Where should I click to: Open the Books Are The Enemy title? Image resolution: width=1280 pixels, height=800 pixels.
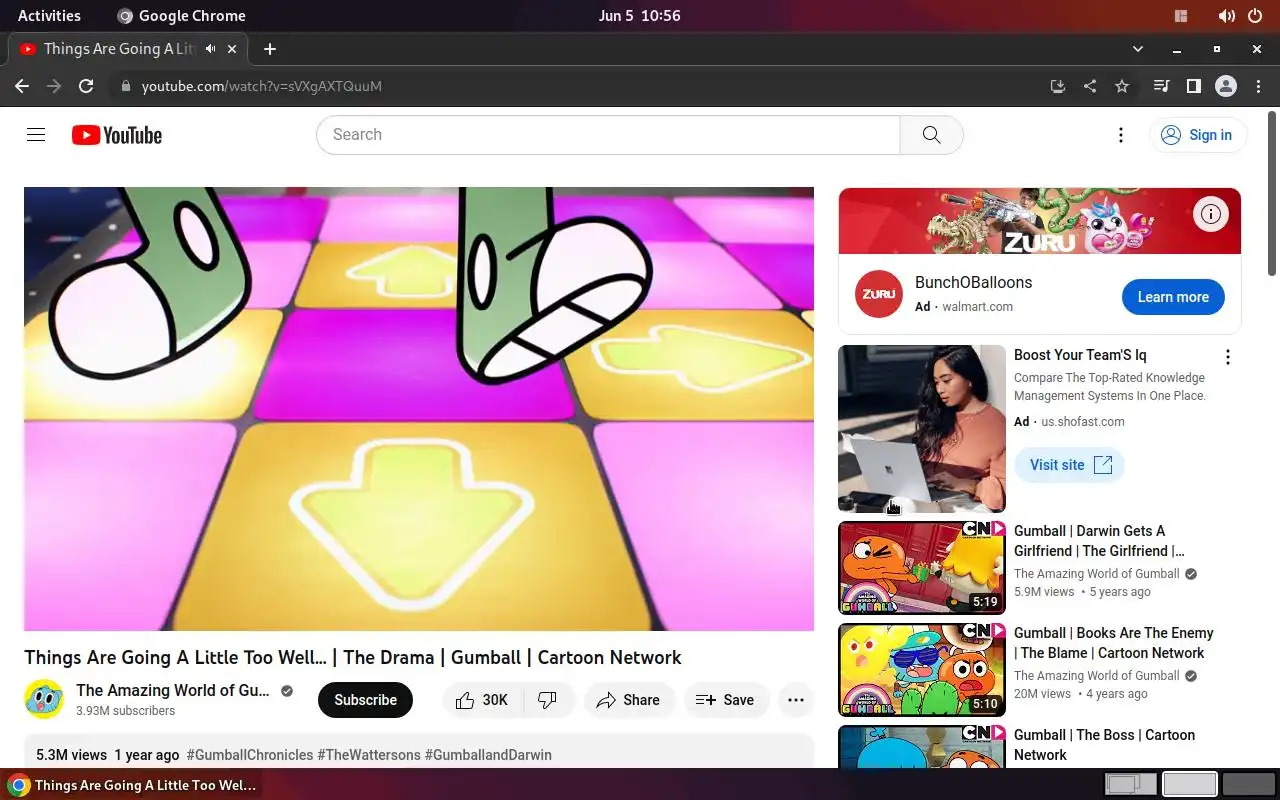pos(1114,643)
